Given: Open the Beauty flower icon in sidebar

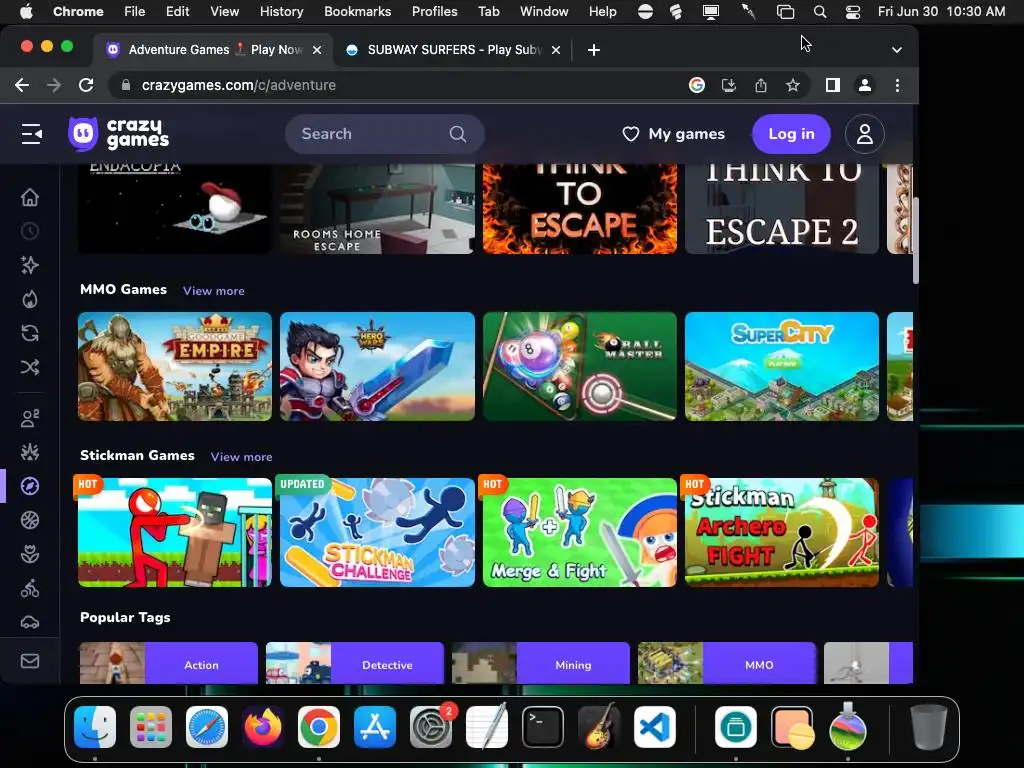Looking at the screenshot, I should tap(30, 554).
